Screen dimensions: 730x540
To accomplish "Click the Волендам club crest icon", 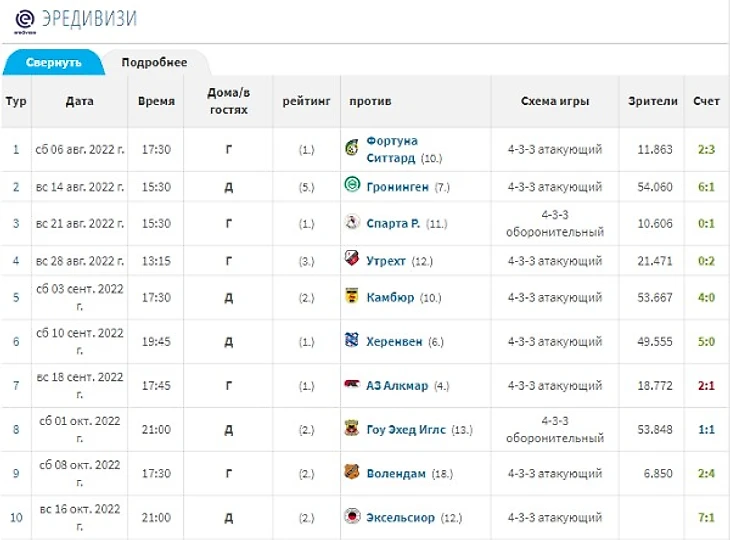I will 351,473.
